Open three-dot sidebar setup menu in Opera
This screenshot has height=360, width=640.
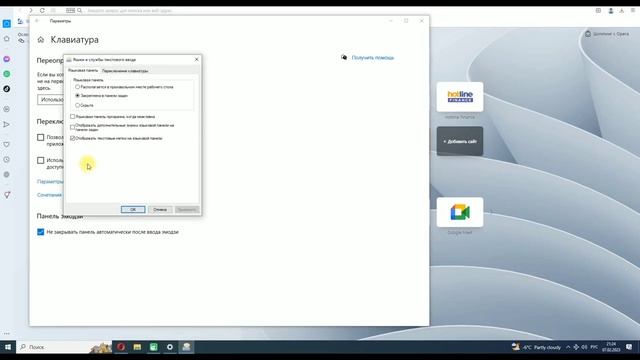(x=7, y=333)
